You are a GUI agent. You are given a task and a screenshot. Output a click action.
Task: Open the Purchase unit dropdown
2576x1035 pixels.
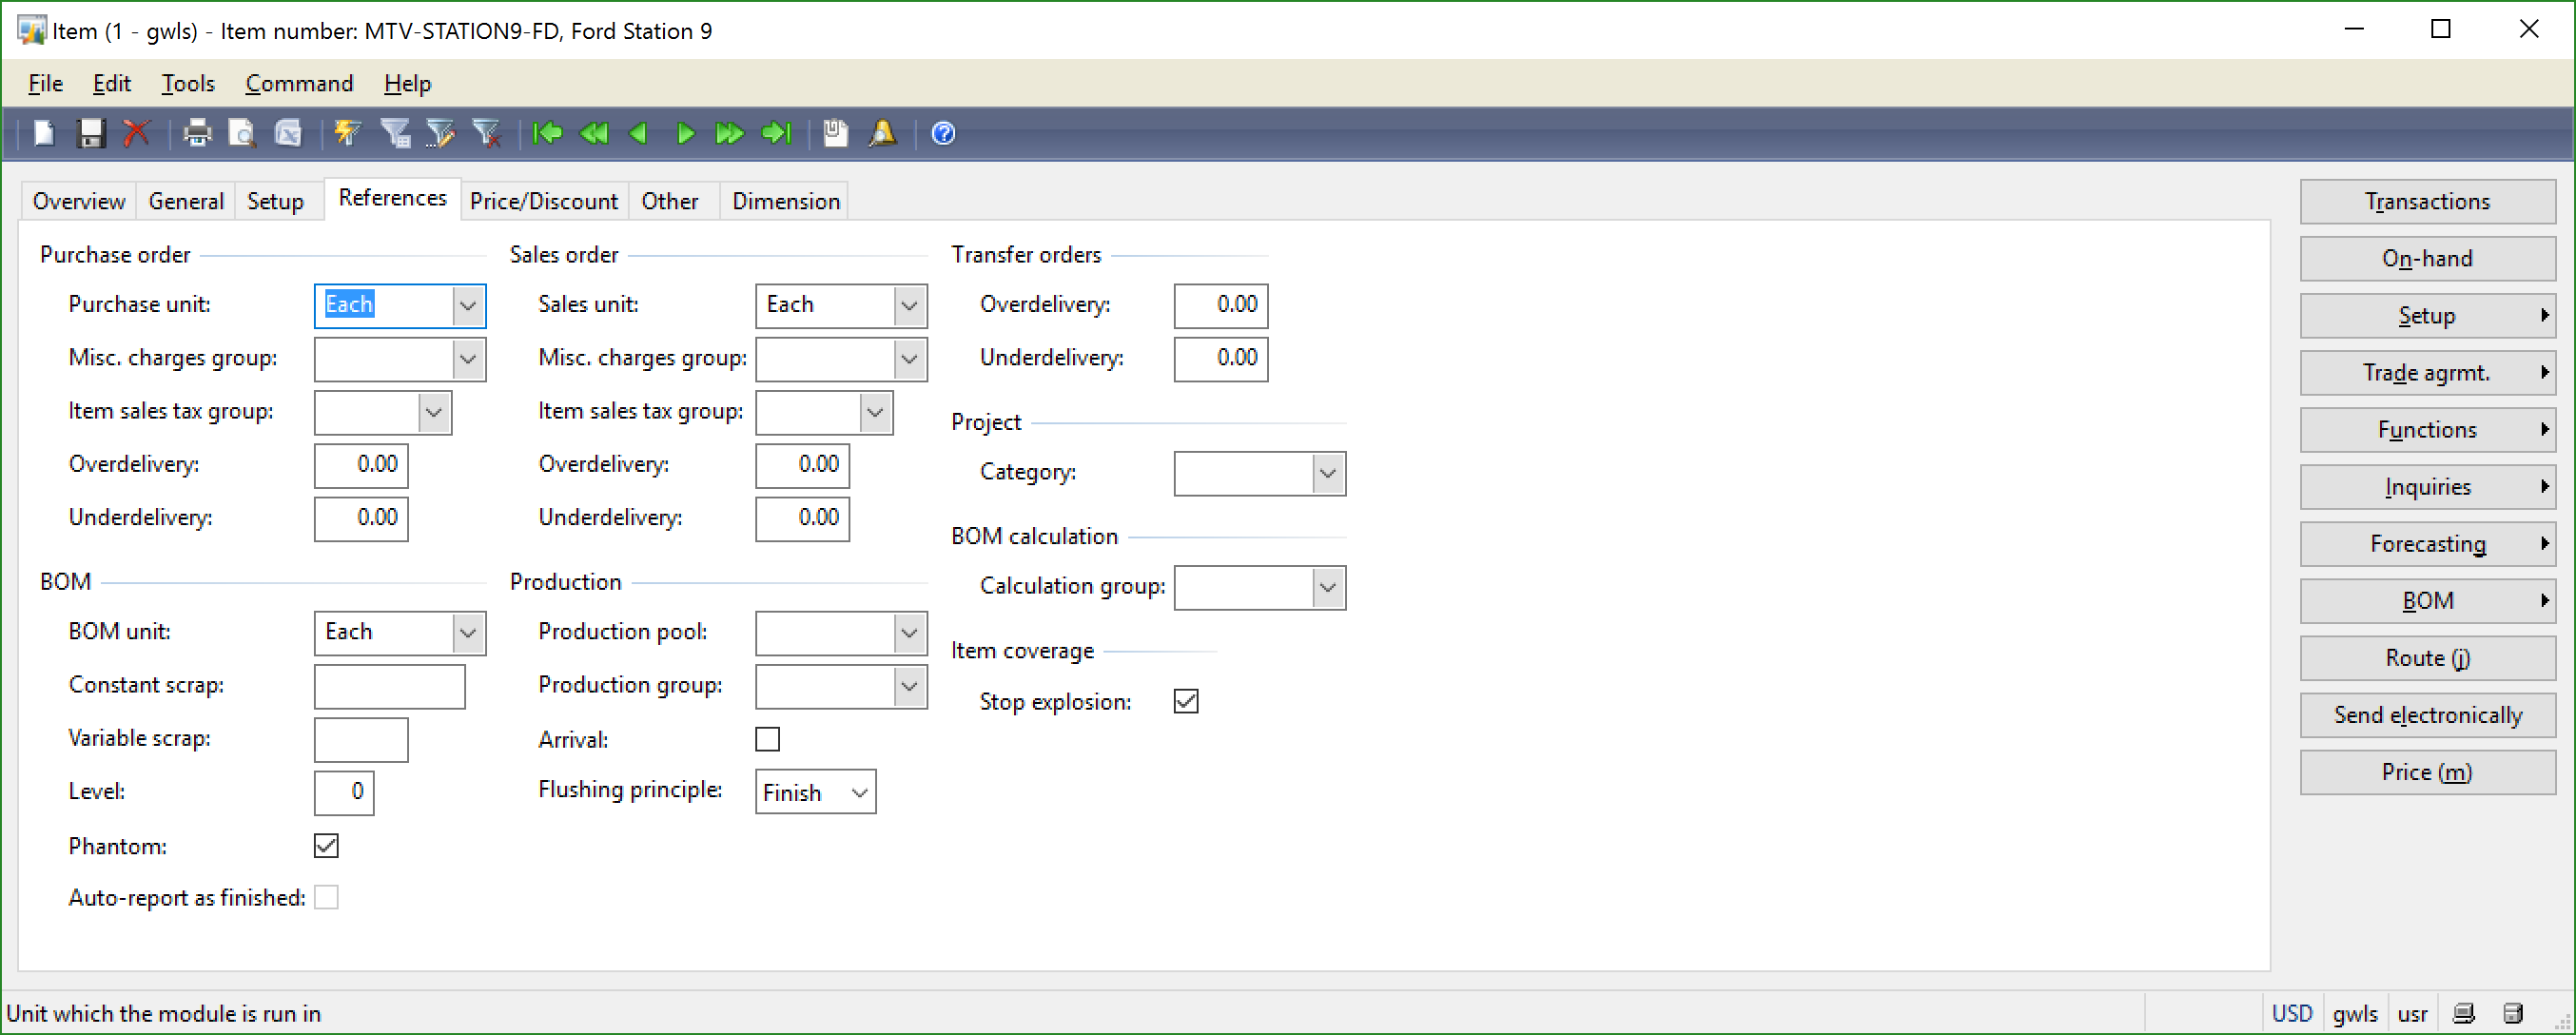[468, 305]
